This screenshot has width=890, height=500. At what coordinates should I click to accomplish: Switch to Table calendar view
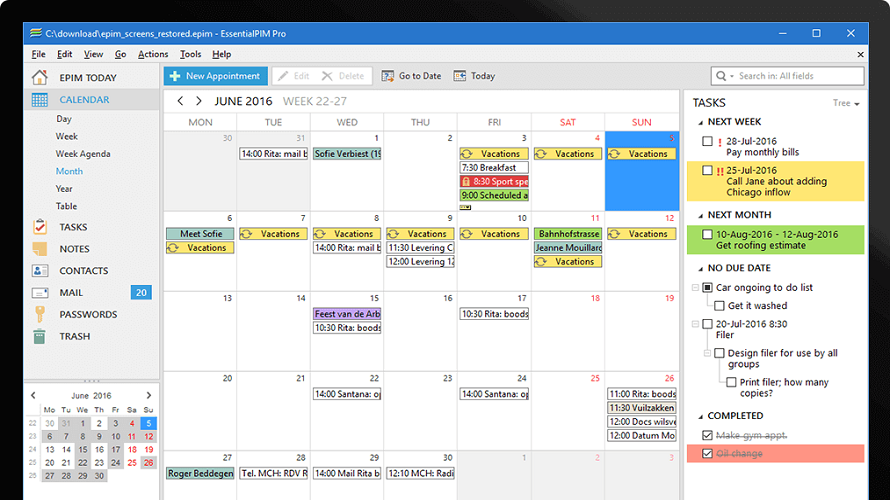point(66,206)
